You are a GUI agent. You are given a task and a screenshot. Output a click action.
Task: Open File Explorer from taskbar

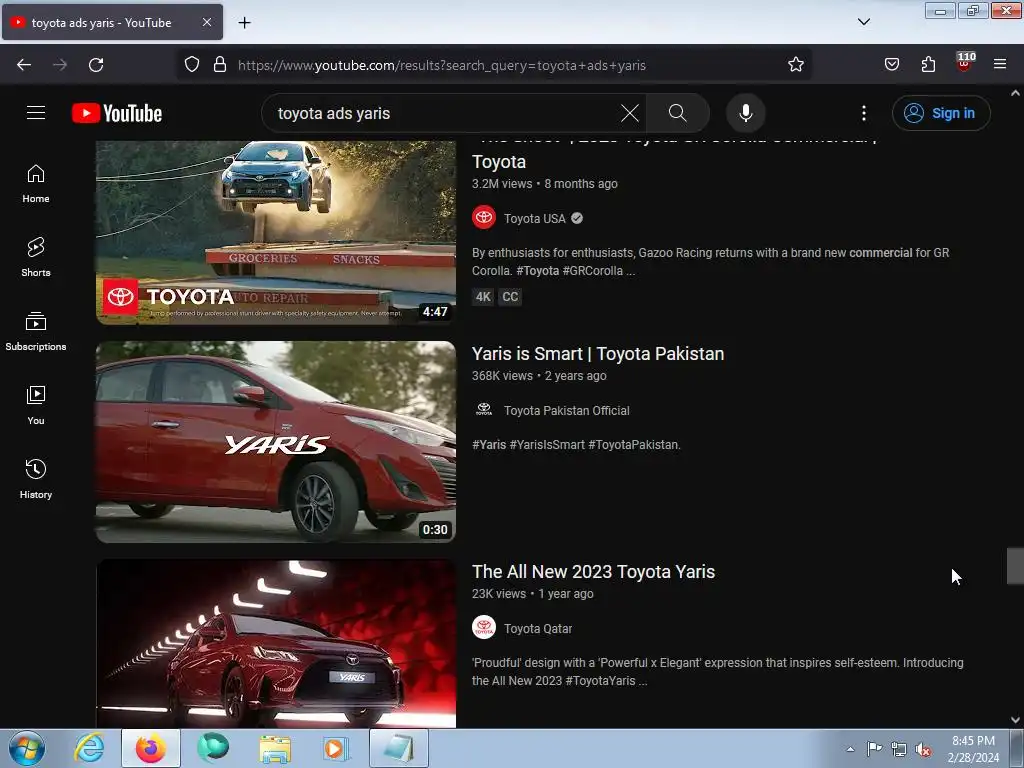tap(275, 748)
